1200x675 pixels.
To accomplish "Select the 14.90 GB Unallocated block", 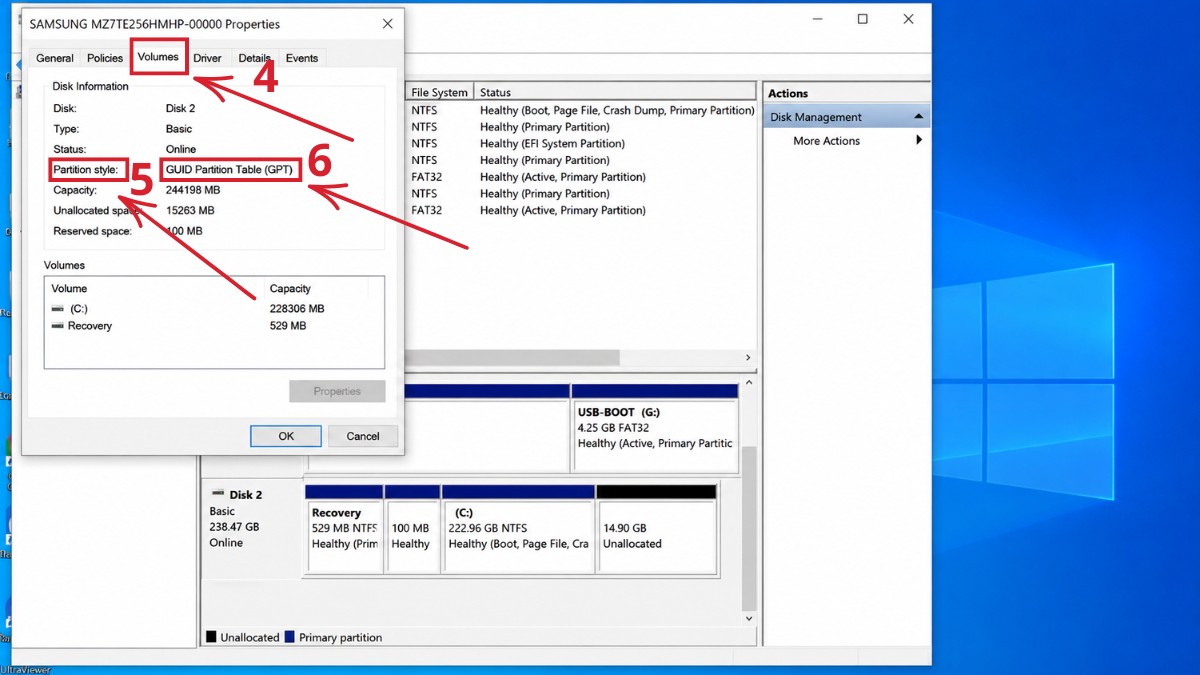I will tap(656, 529).
